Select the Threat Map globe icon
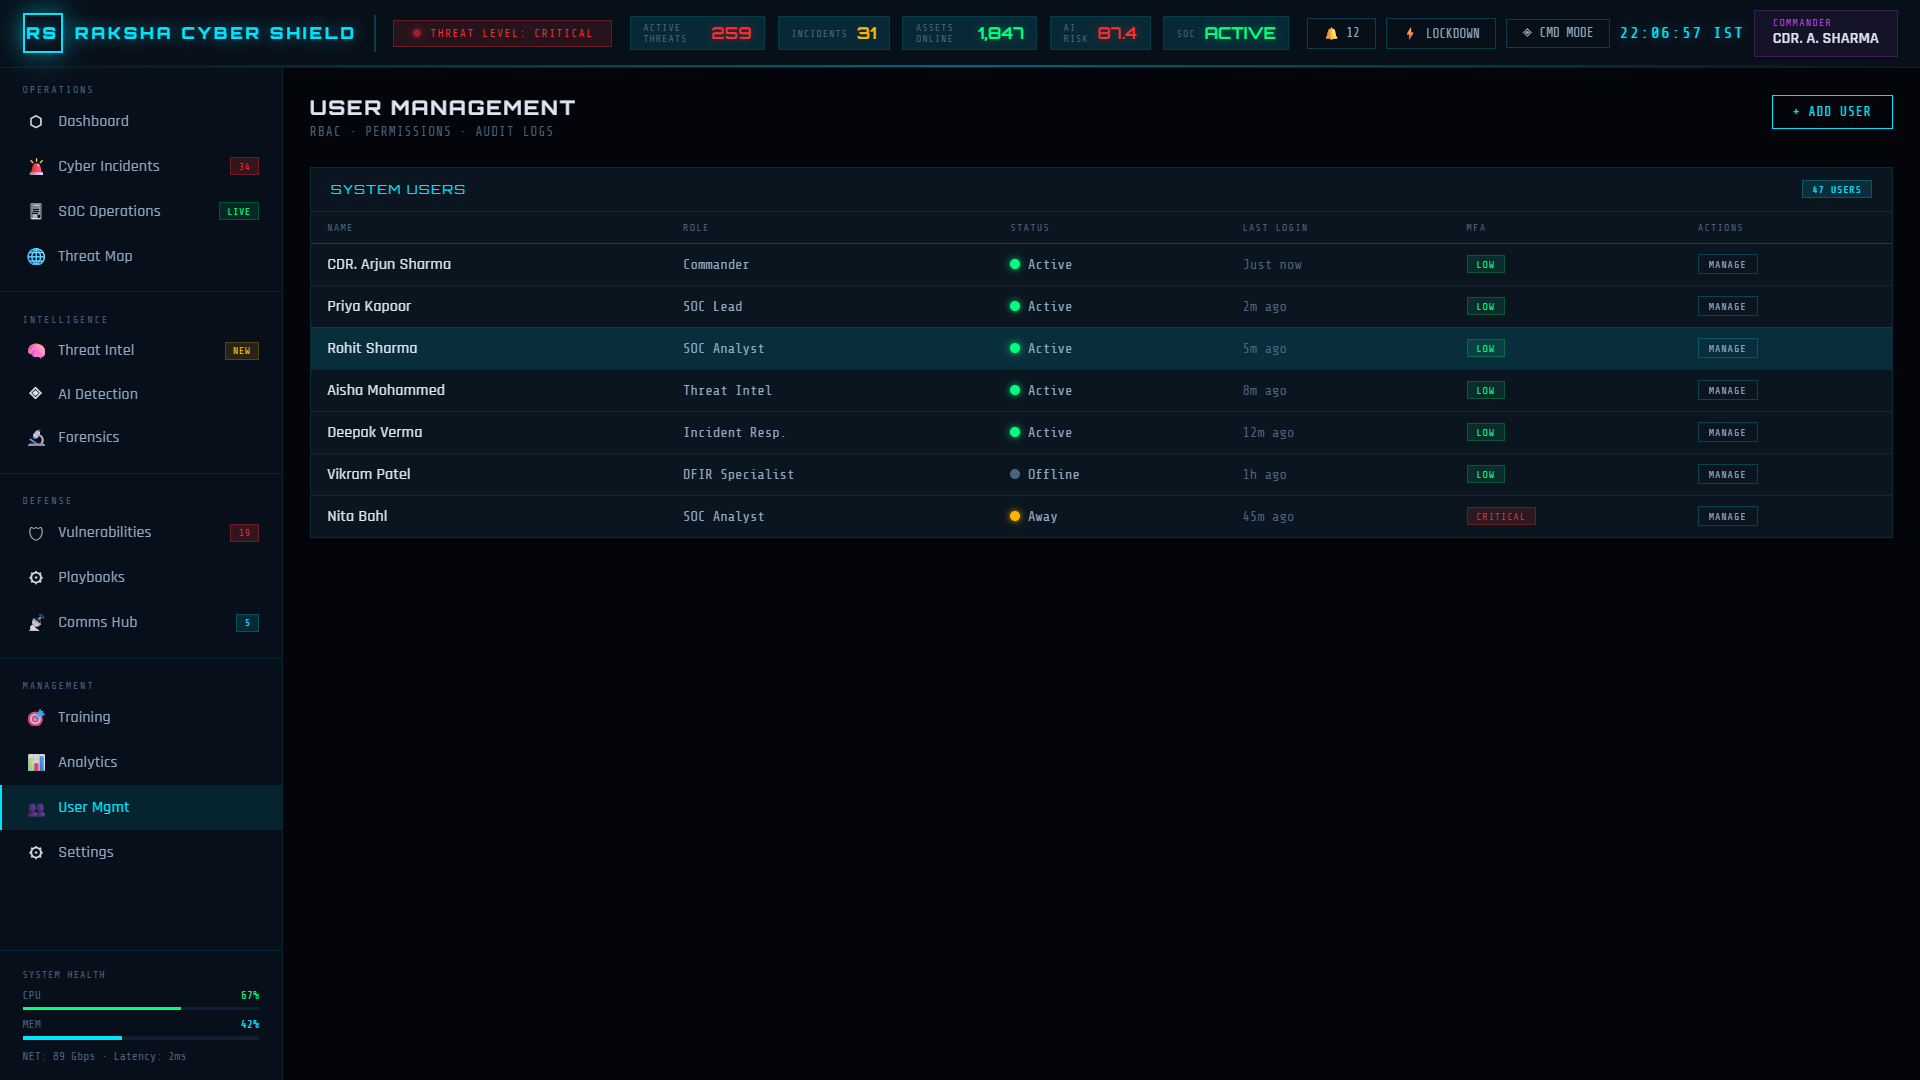This screenshot has width=1920, height=1080. [x=36, y=257]
